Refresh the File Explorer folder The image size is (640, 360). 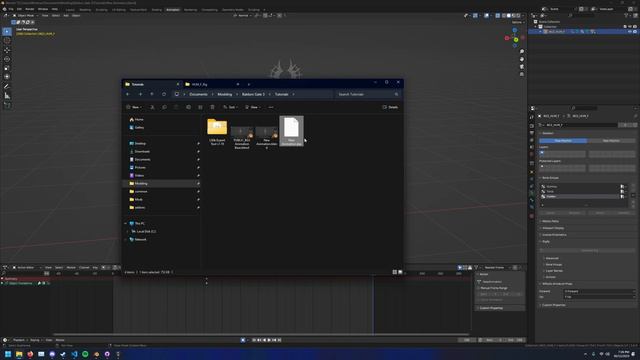tap(164, 94)
